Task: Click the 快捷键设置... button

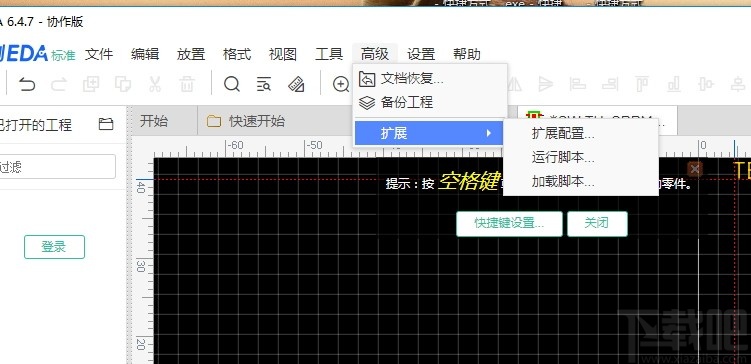Action: (x=509, y=224)
